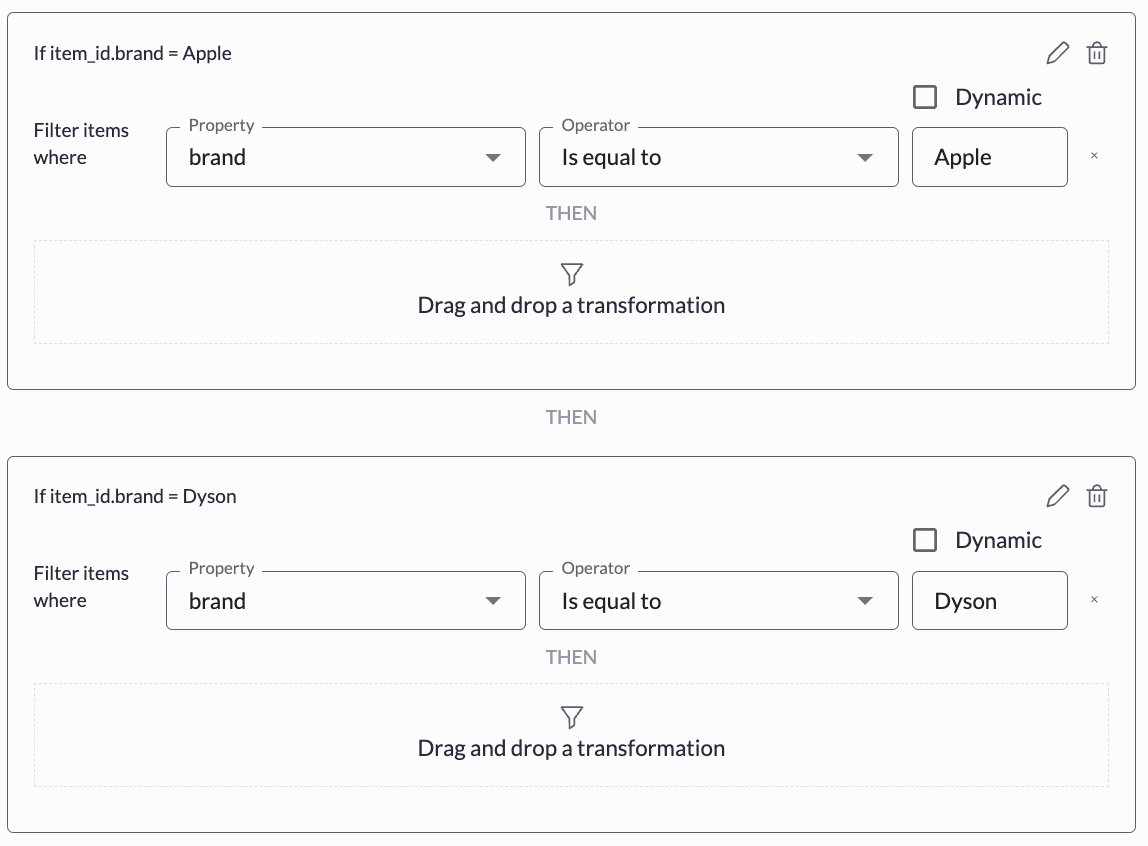Click the Dyson value input field

pos(989,600)
